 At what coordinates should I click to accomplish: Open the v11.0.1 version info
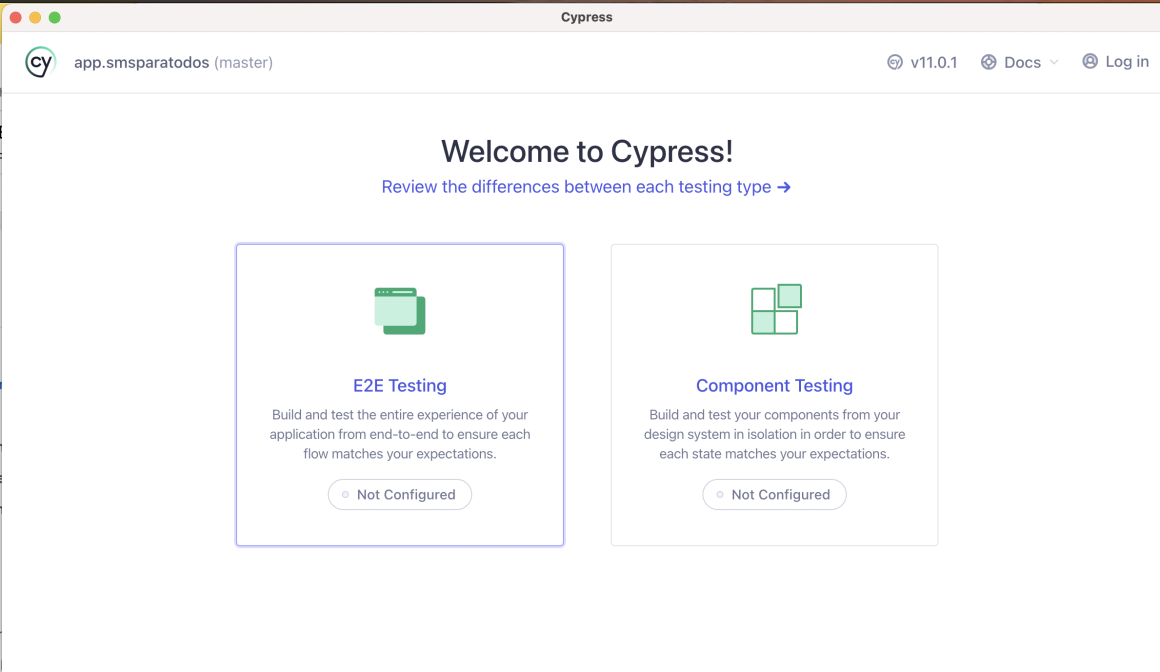[x=922, y=62]
